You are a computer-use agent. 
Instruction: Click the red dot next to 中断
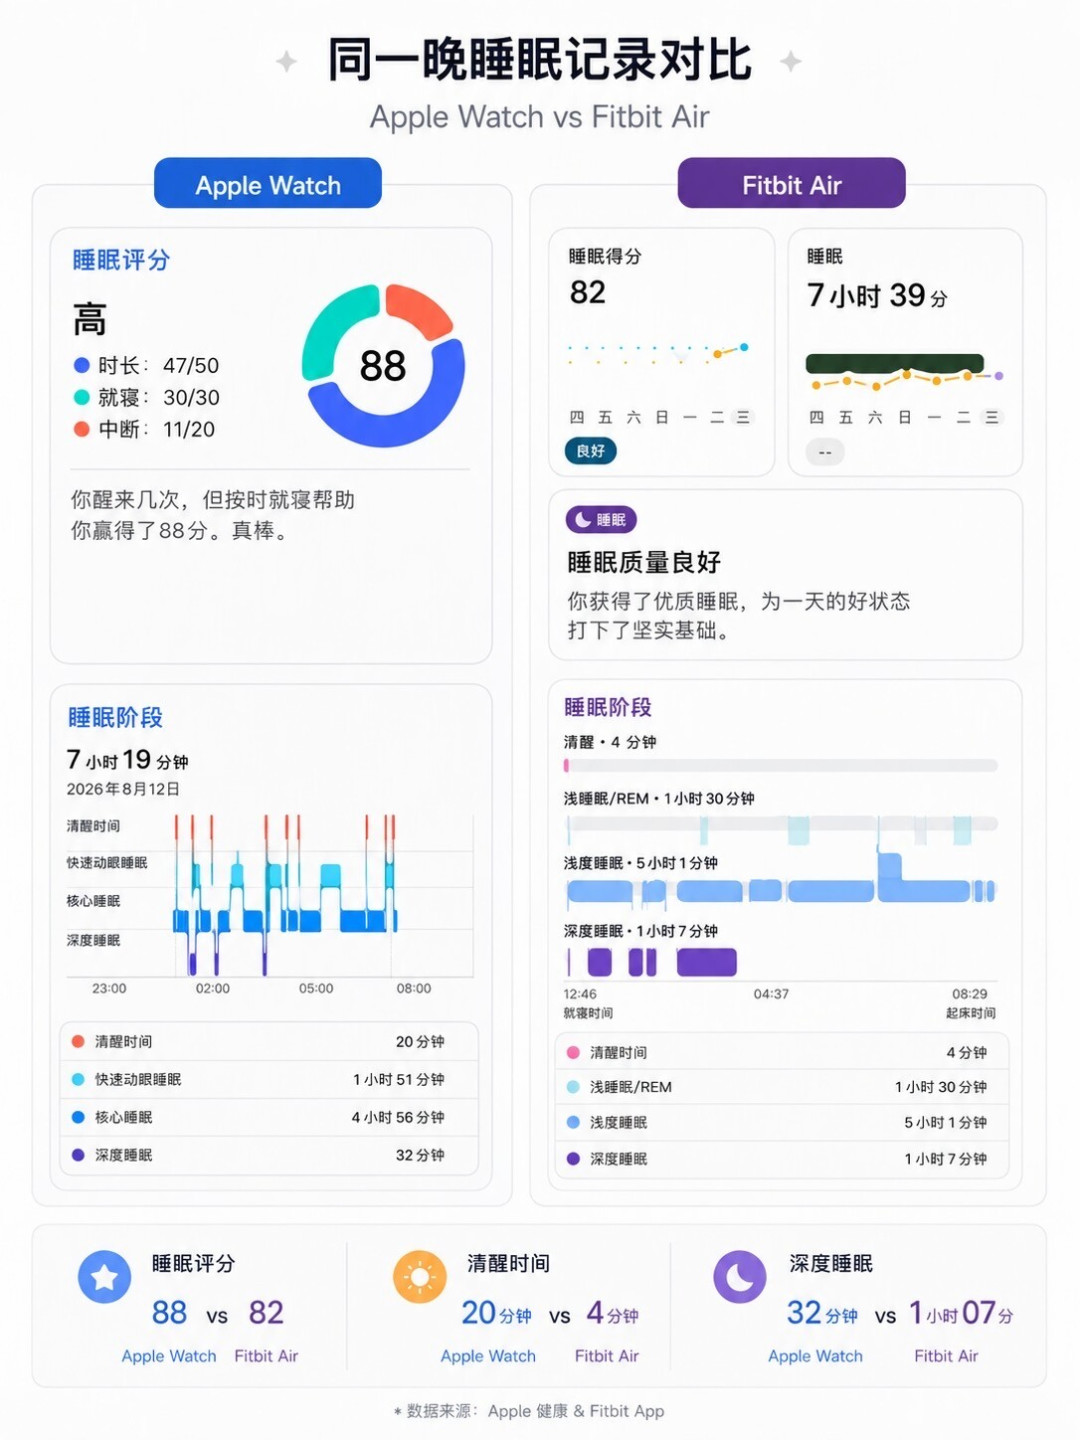click(x=82, y=430)
